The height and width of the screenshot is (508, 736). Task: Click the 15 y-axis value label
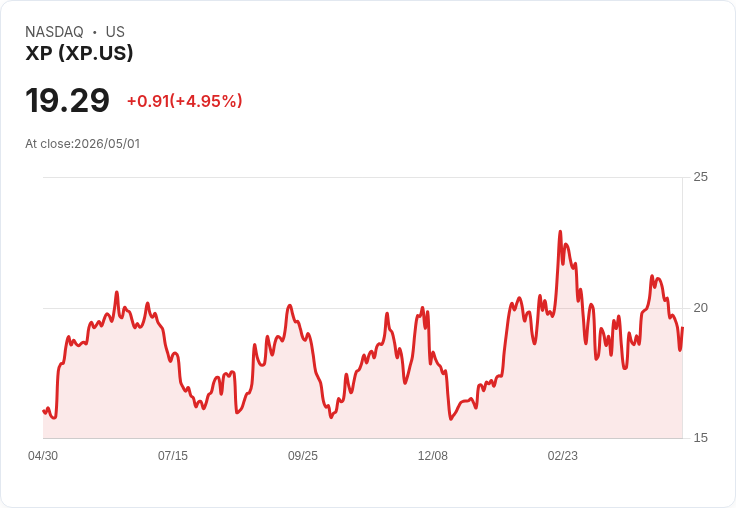pyautogui.click(x=700, y=438)
